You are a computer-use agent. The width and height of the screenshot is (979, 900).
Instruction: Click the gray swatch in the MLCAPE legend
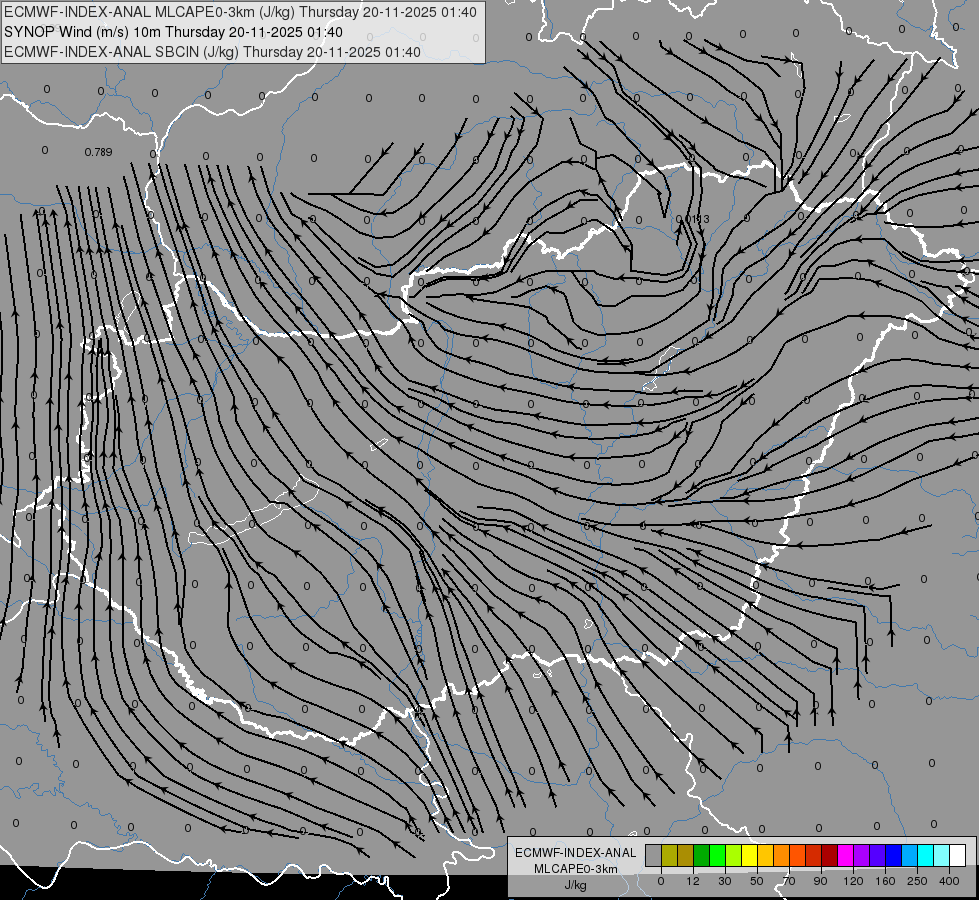[x=654, y=855]
